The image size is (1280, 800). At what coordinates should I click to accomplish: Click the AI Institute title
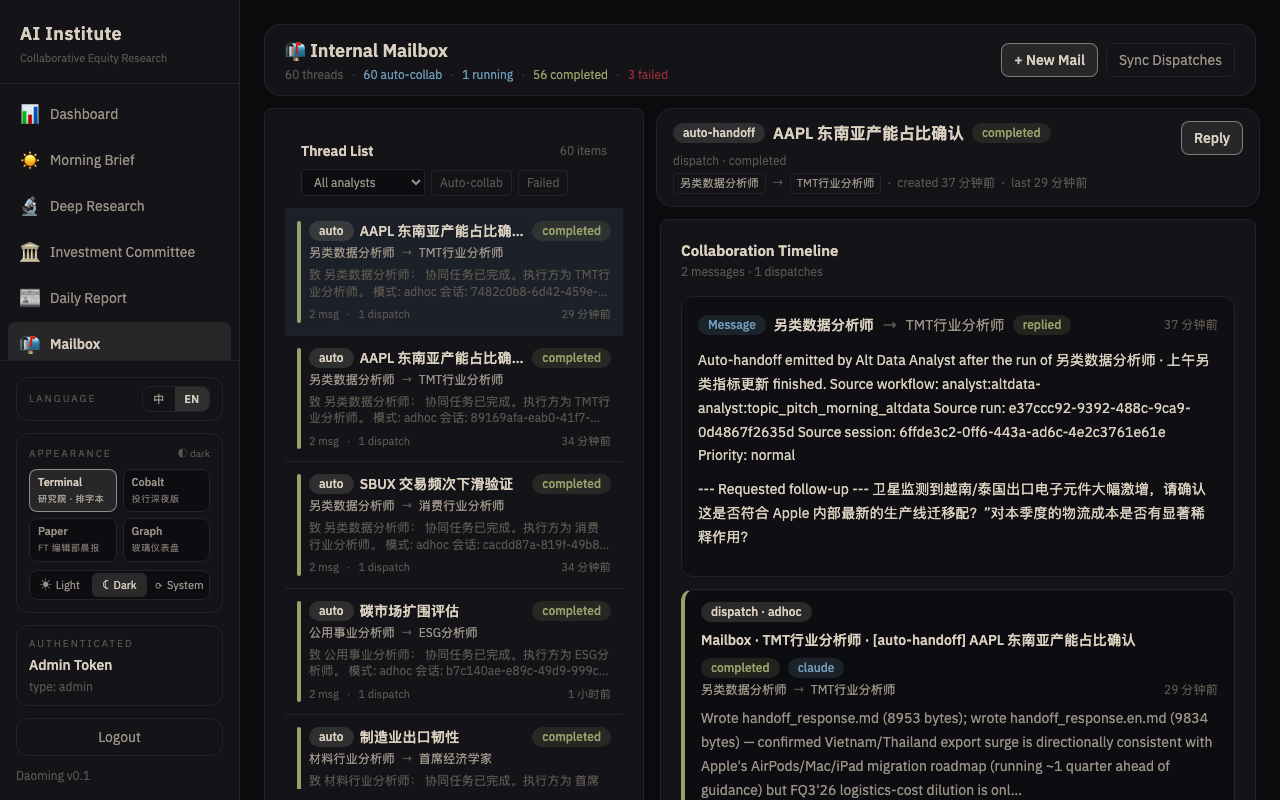click(71, 33)
